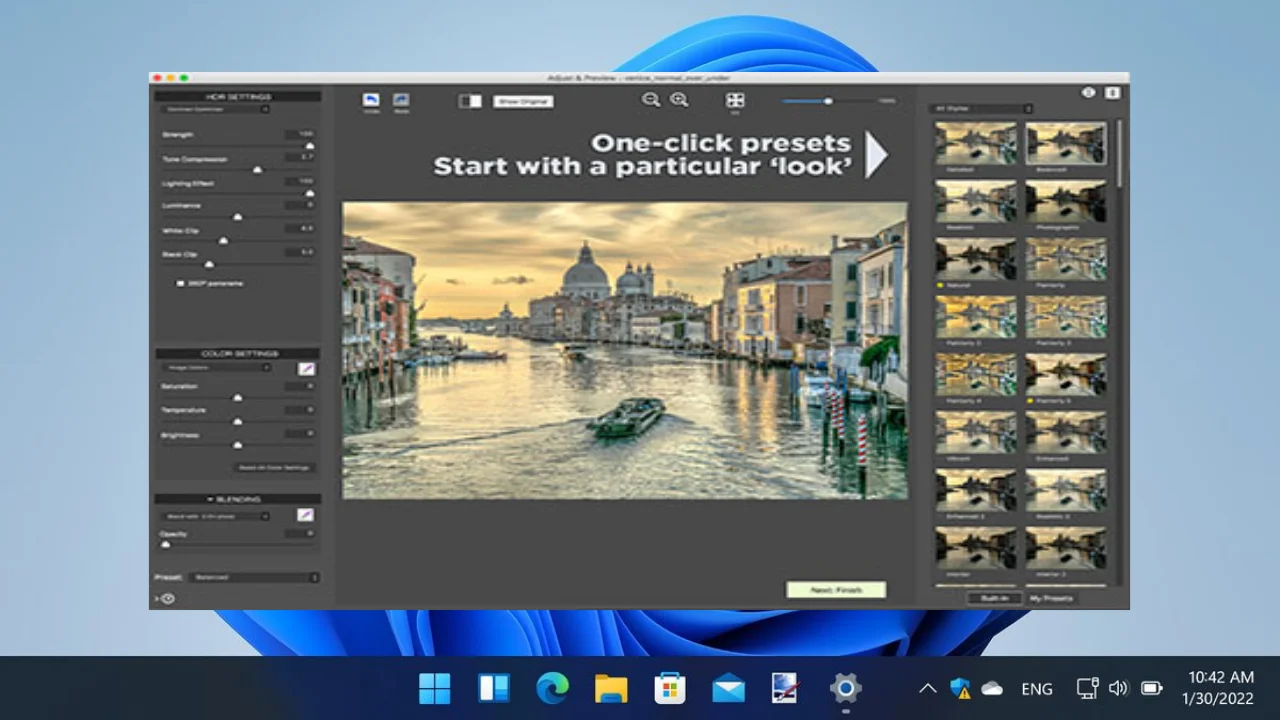Open Microsoft Store from taskbar
Image resolution: width=1280 pixels, height=720 pixels.
(670, 688)
